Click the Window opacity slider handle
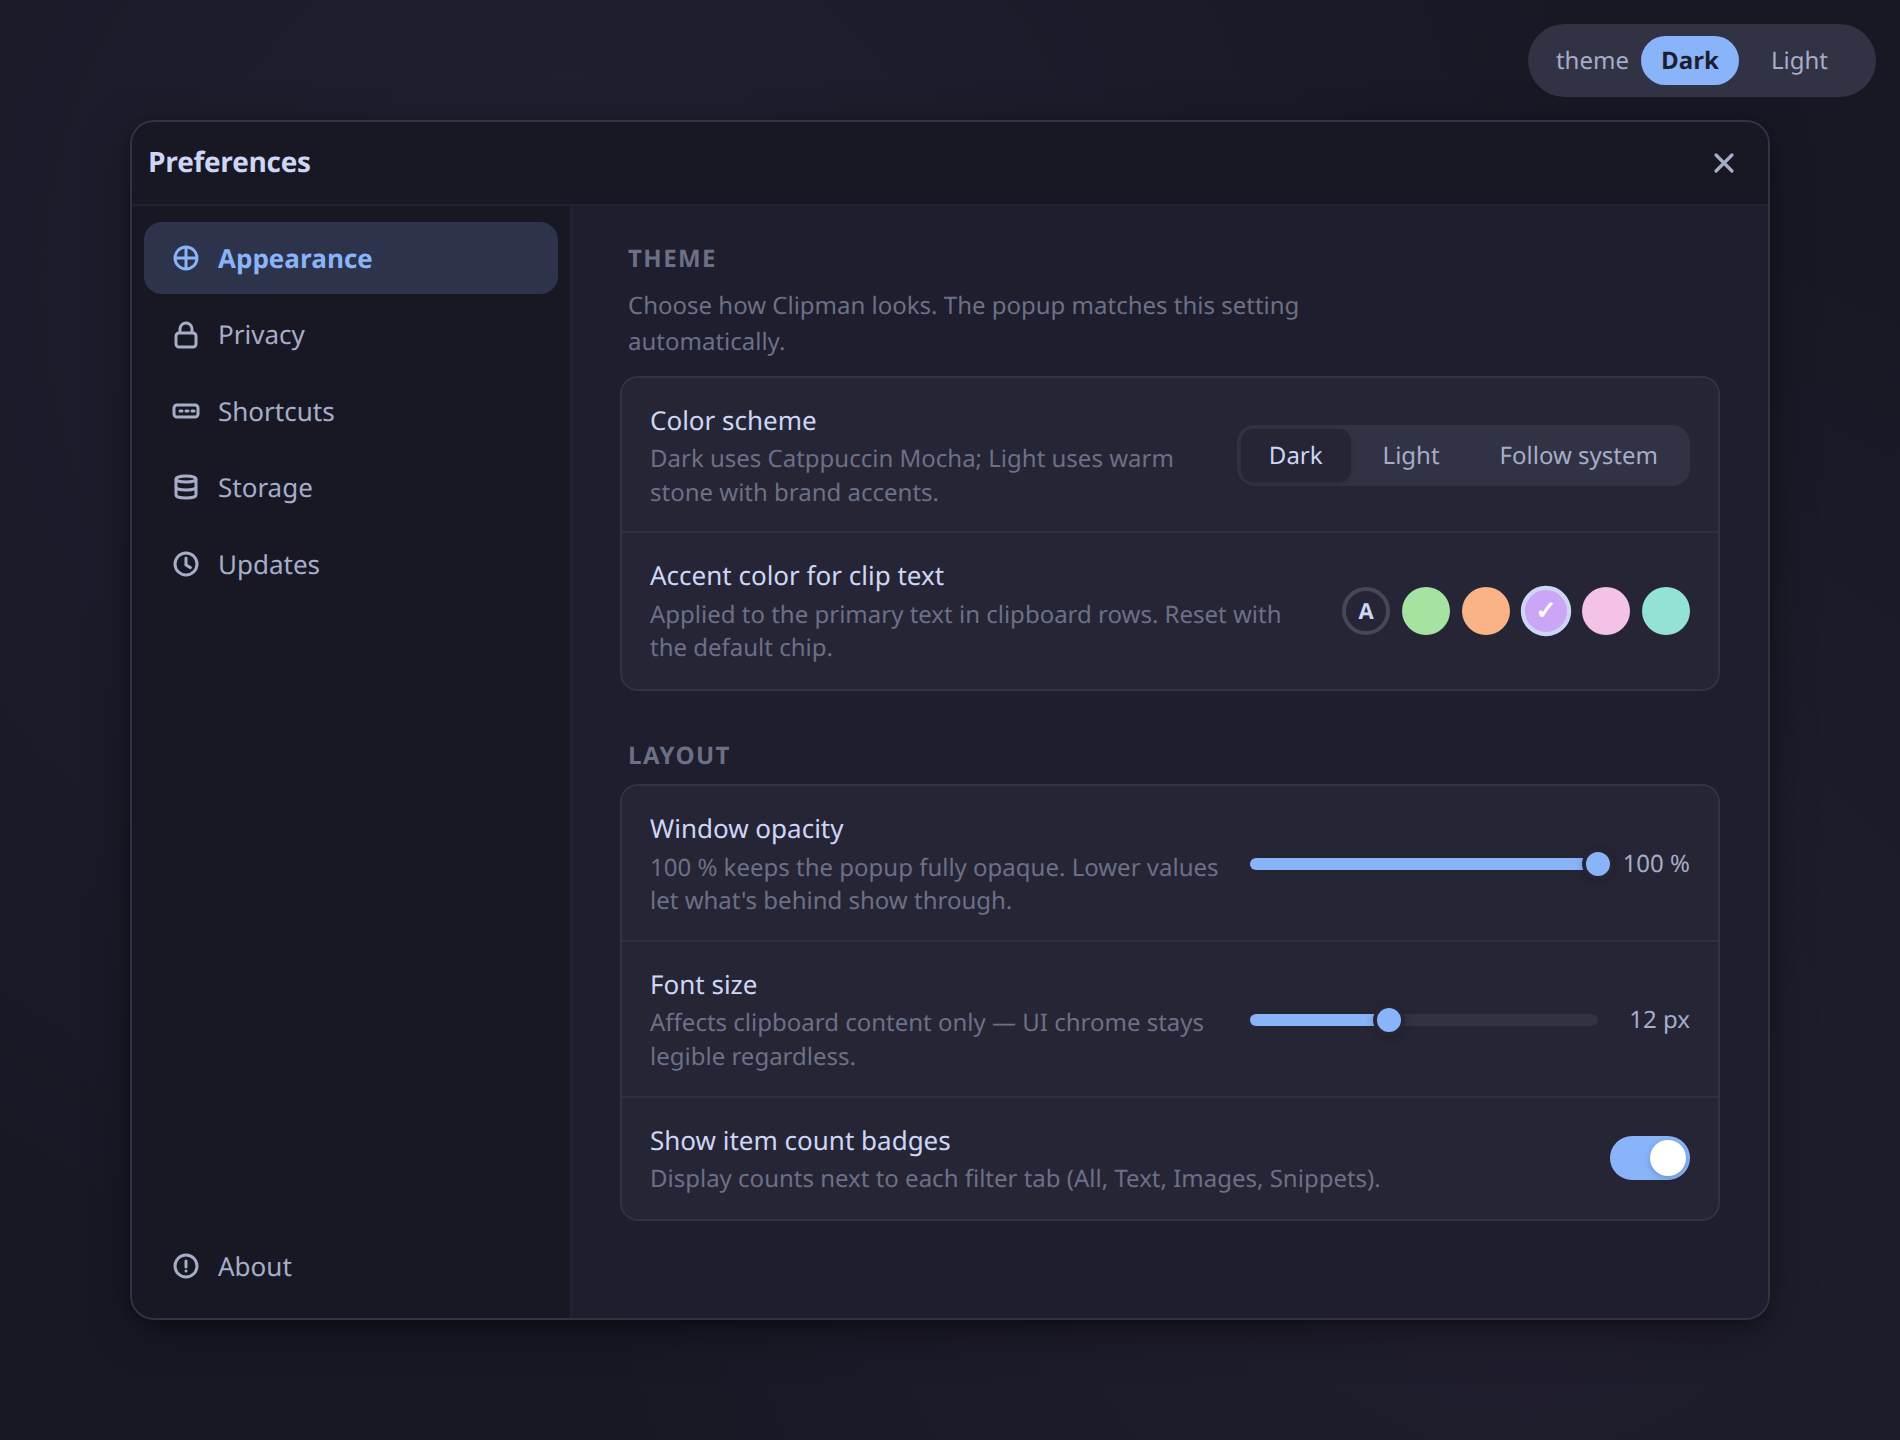1900x1440 pixels. 1597,864
